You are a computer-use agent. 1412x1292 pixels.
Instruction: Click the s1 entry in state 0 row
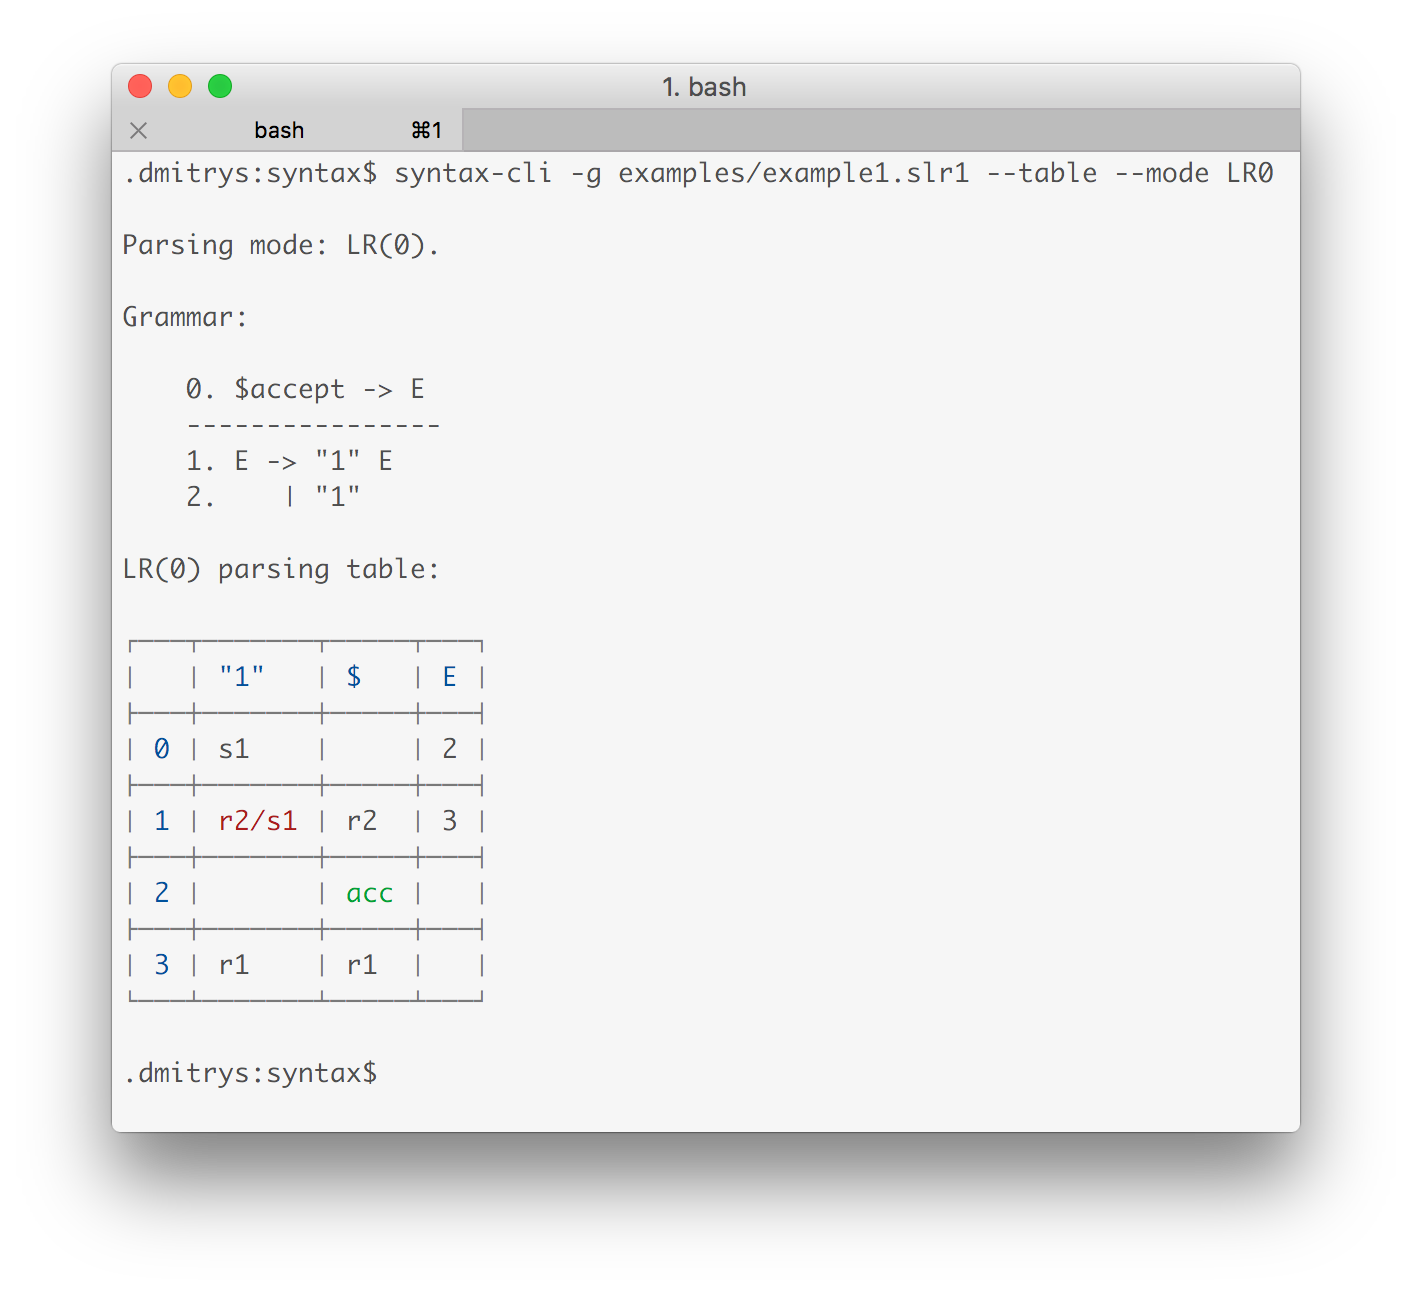[234, 749]
